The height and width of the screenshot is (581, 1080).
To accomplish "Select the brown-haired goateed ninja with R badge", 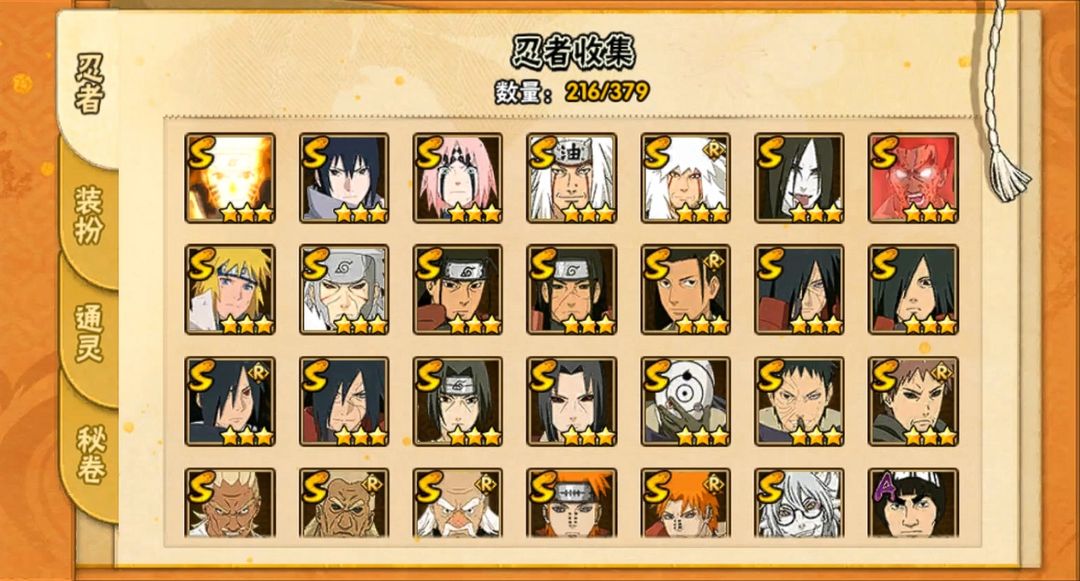I will click(x=913, y=401).
